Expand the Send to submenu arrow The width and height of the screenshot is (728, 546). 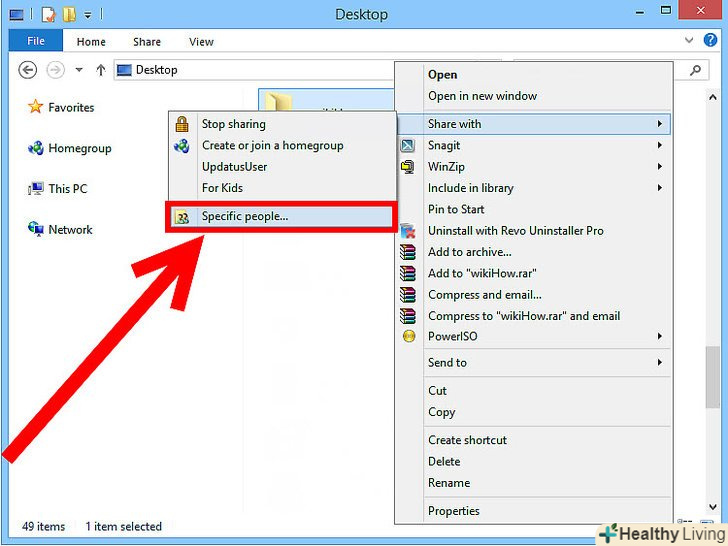[x=659, y=363]
